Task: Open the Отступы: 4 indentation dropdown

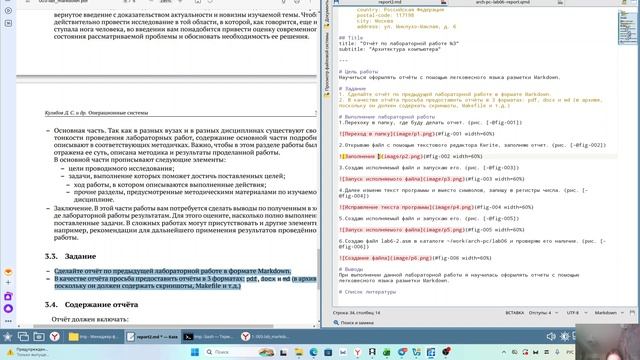Action: (543, 313)
